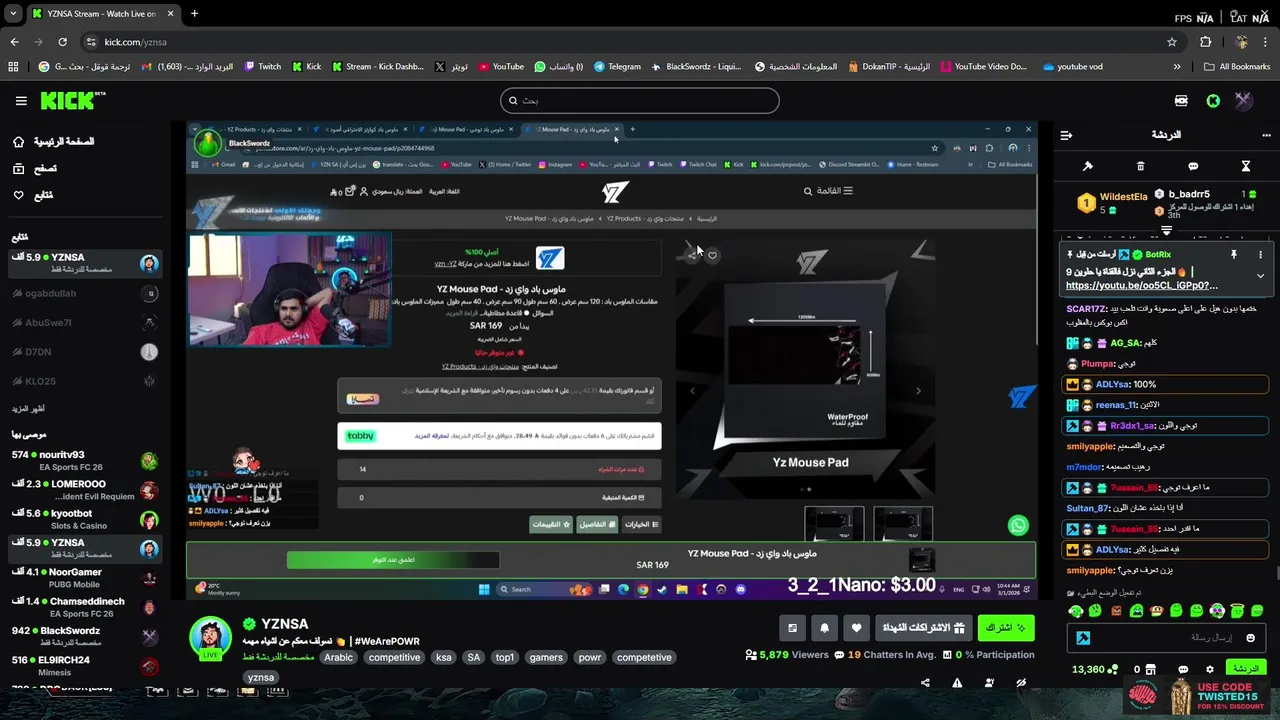Click the chat bubble icon beside the settings gear
This screenshot has height=720, width=1280.
[1183, 669]
